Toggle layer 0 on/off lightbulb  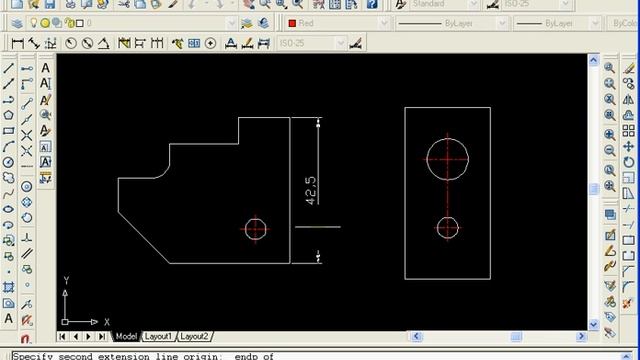point(34,23)
